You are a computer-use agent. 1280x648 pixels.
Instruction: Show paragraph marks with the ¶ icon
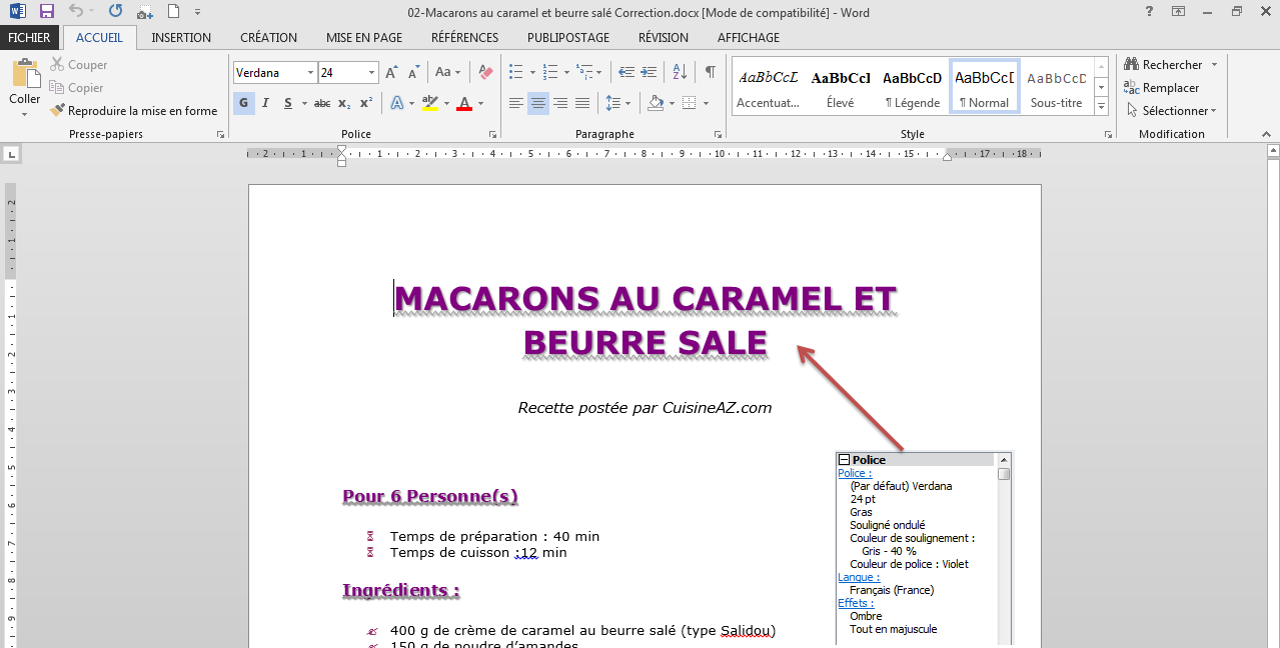click(709, 72)
